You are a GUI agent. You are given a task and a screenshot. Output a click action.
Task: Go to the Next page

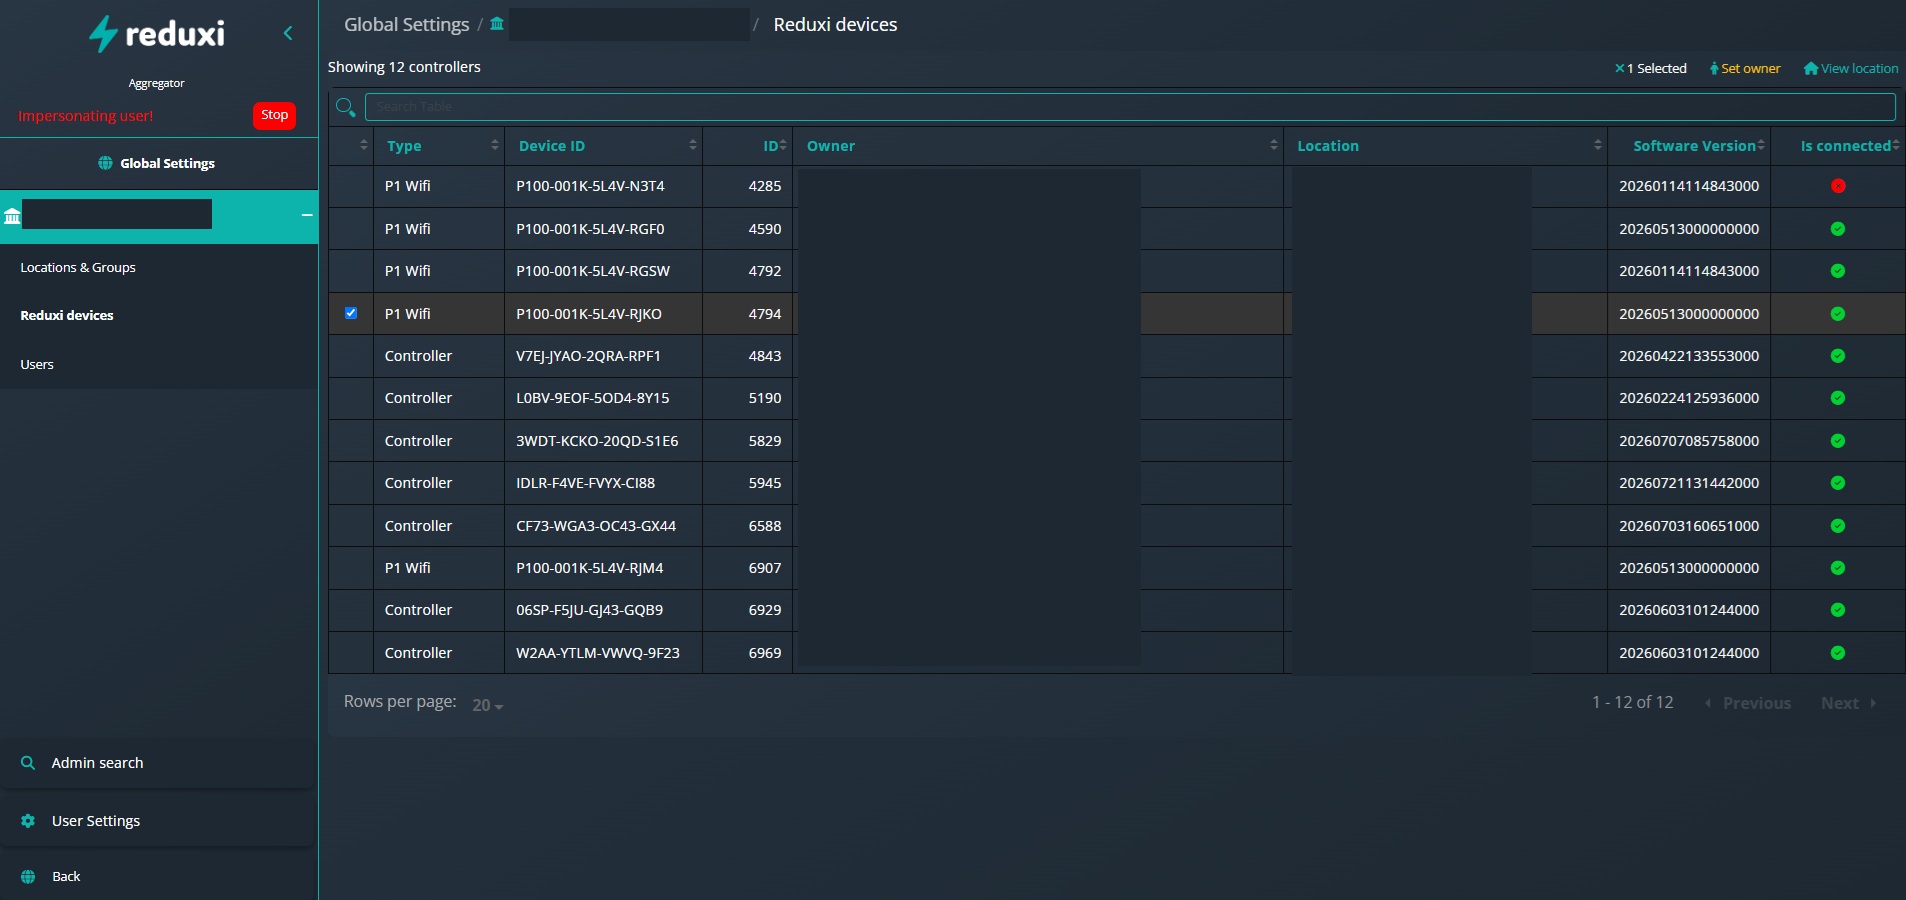1848,703
